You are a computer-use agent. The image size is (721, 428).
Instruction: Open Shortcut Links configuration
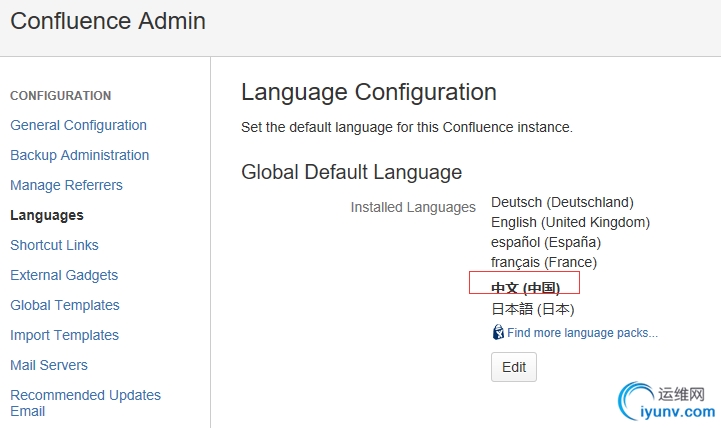coord(54,245)
